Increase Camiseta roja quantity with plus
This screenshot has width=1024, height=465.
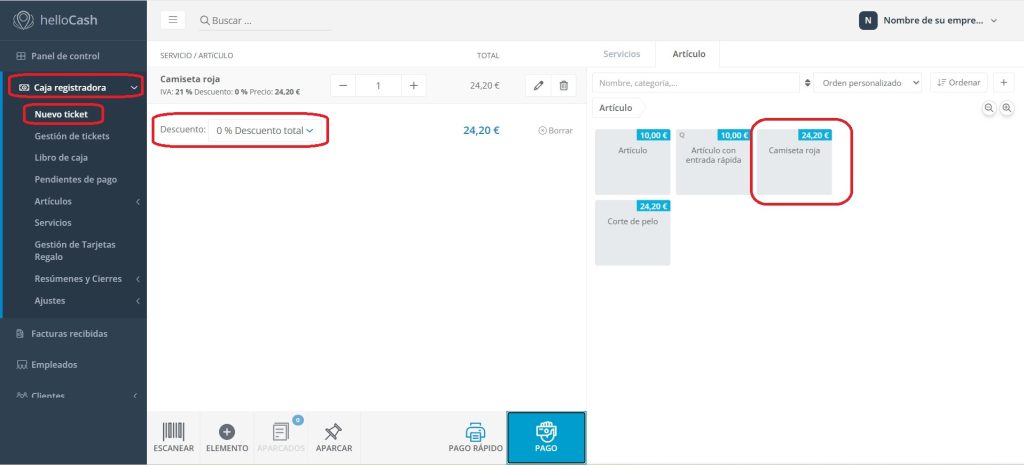[413, 86]
